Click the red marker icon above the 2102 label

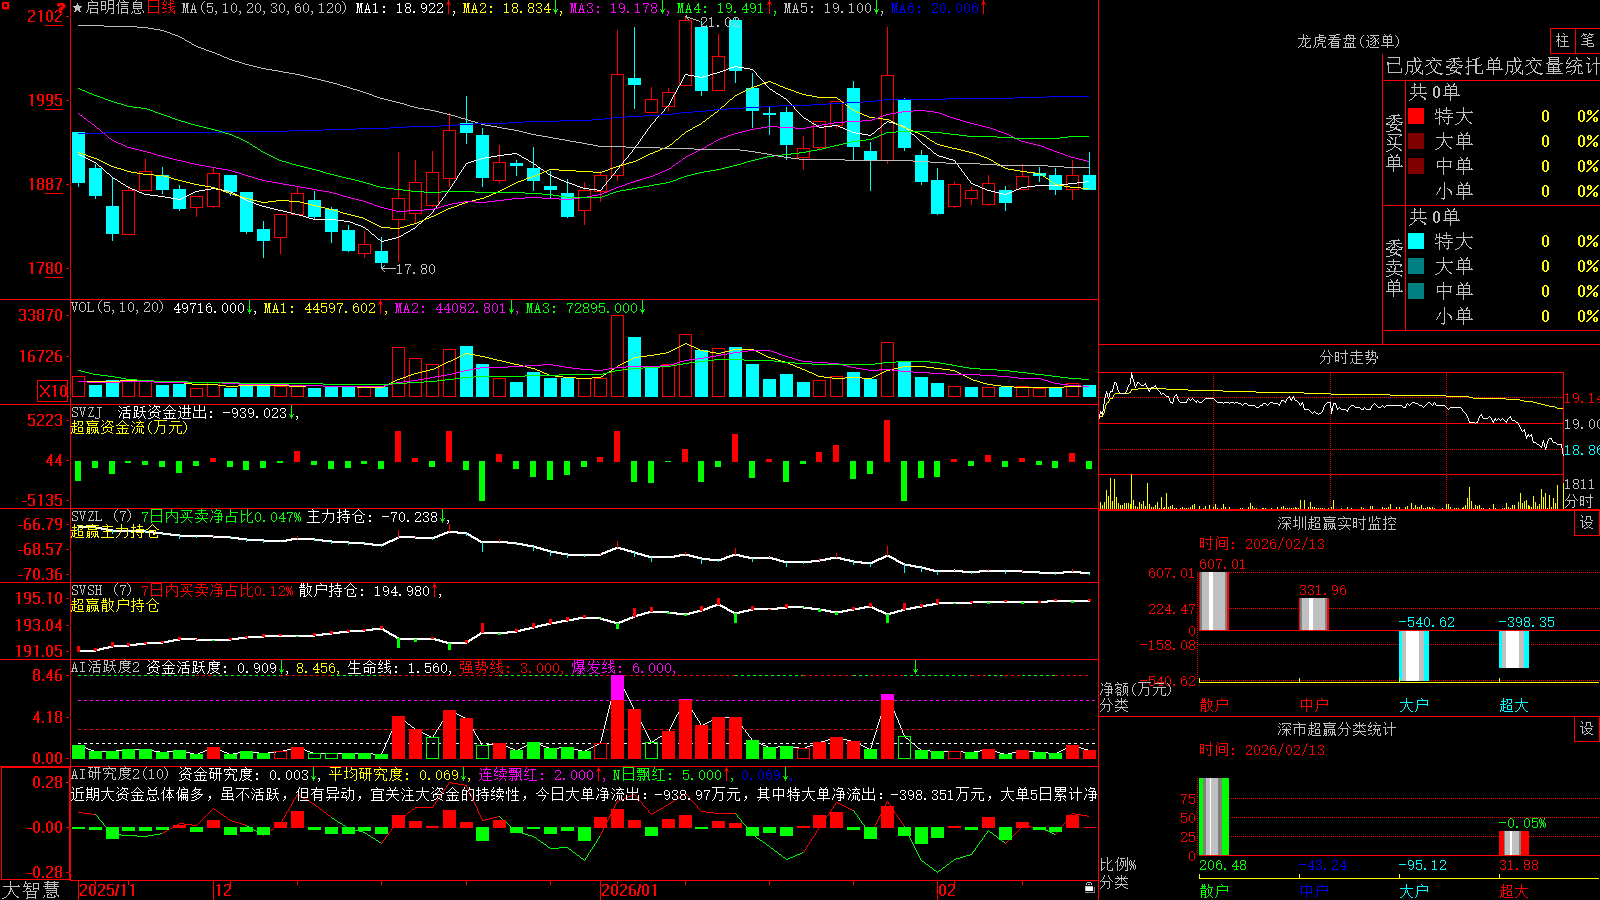click(x=60, y=7)
